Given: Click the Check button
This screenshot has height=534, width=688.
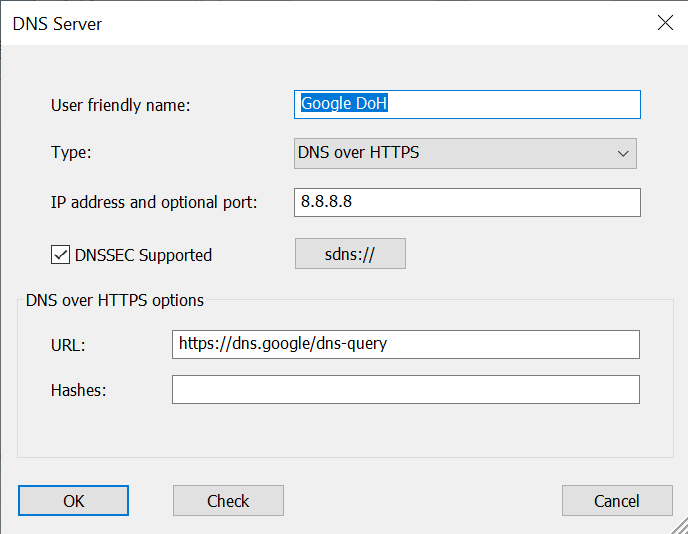Looking at the screenshot, I should point(228,501).
